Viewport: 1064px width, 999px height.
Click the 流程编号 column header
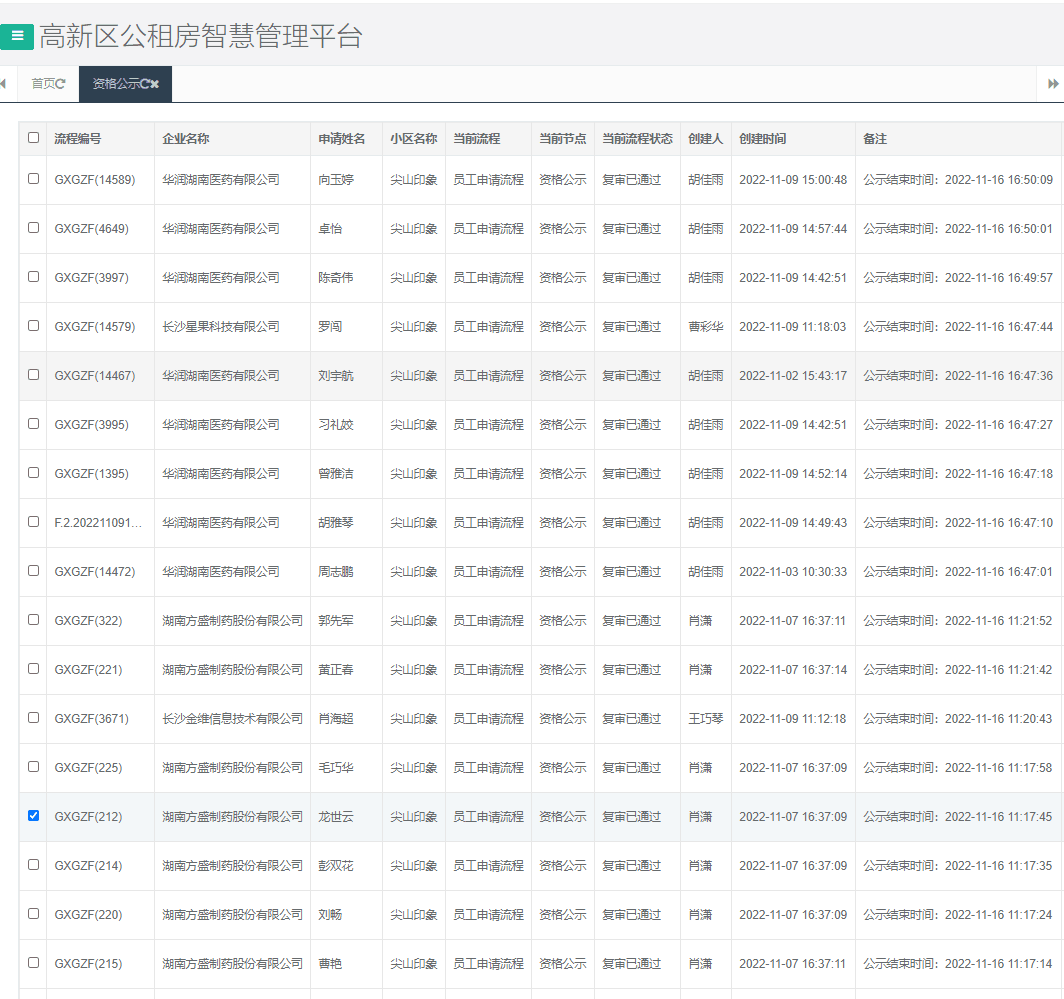point(78,139)
